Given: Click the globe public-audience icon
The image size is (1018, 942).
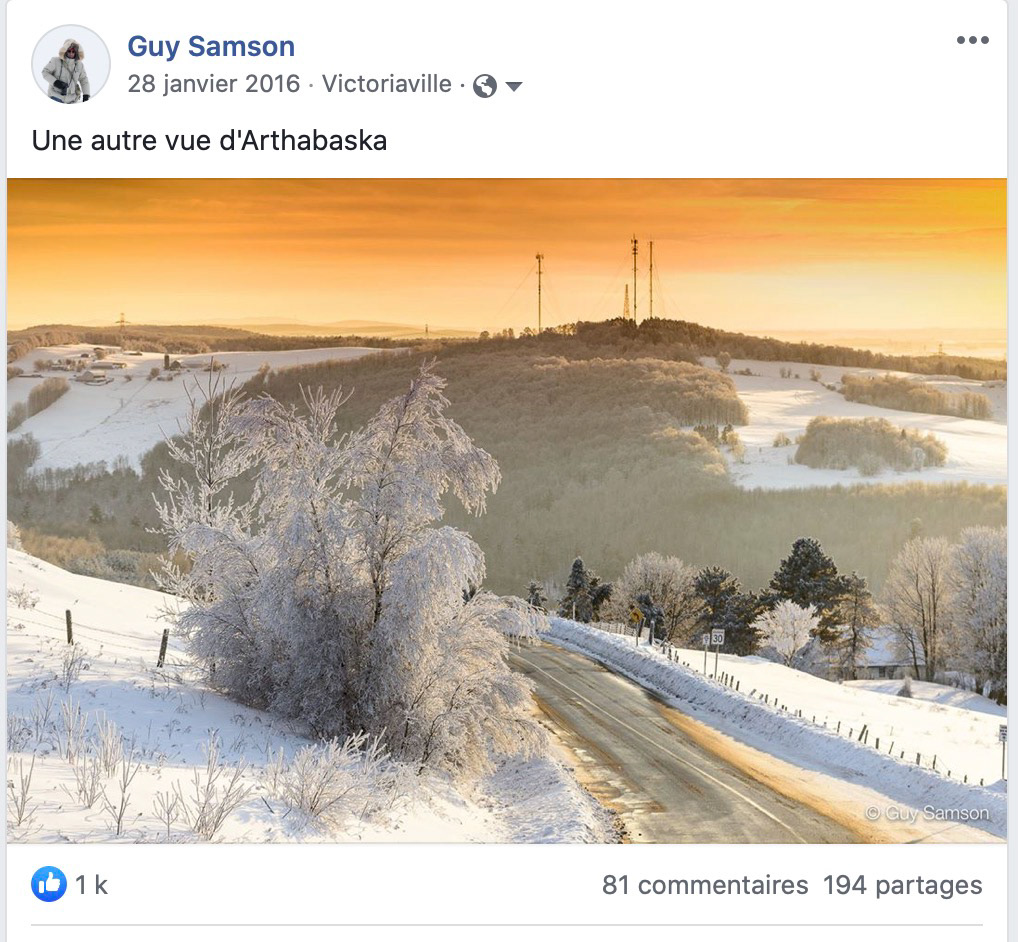Looking at the screenshot, I should (484, 86).
